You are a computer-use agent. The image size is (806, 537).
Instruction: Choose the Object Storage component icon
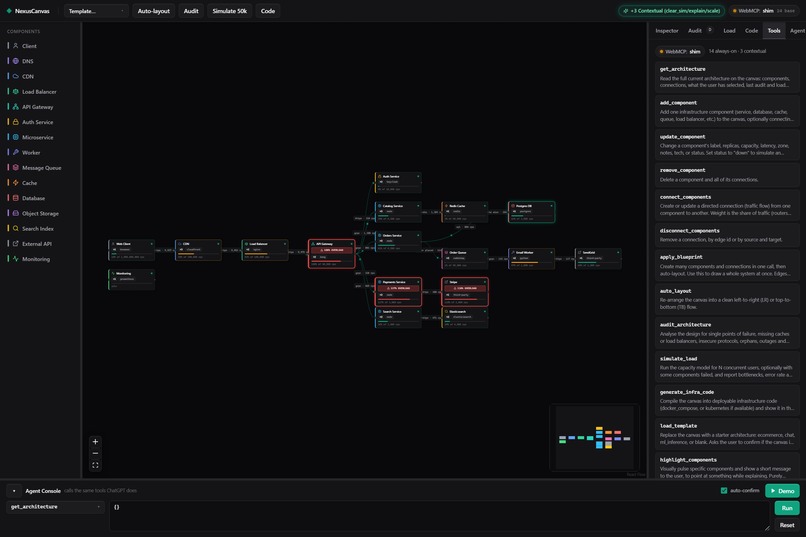pos(15,213)
